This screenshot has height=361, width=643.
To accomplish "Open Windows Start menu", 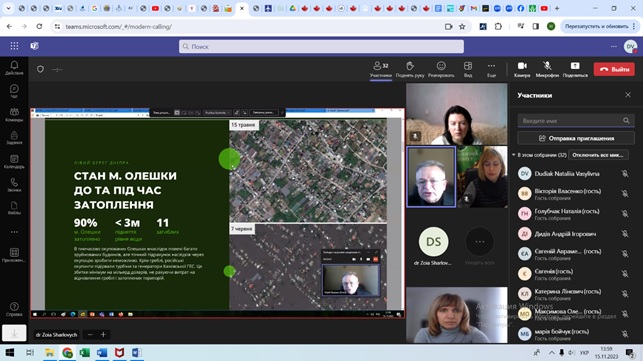I will pos(10,352).
